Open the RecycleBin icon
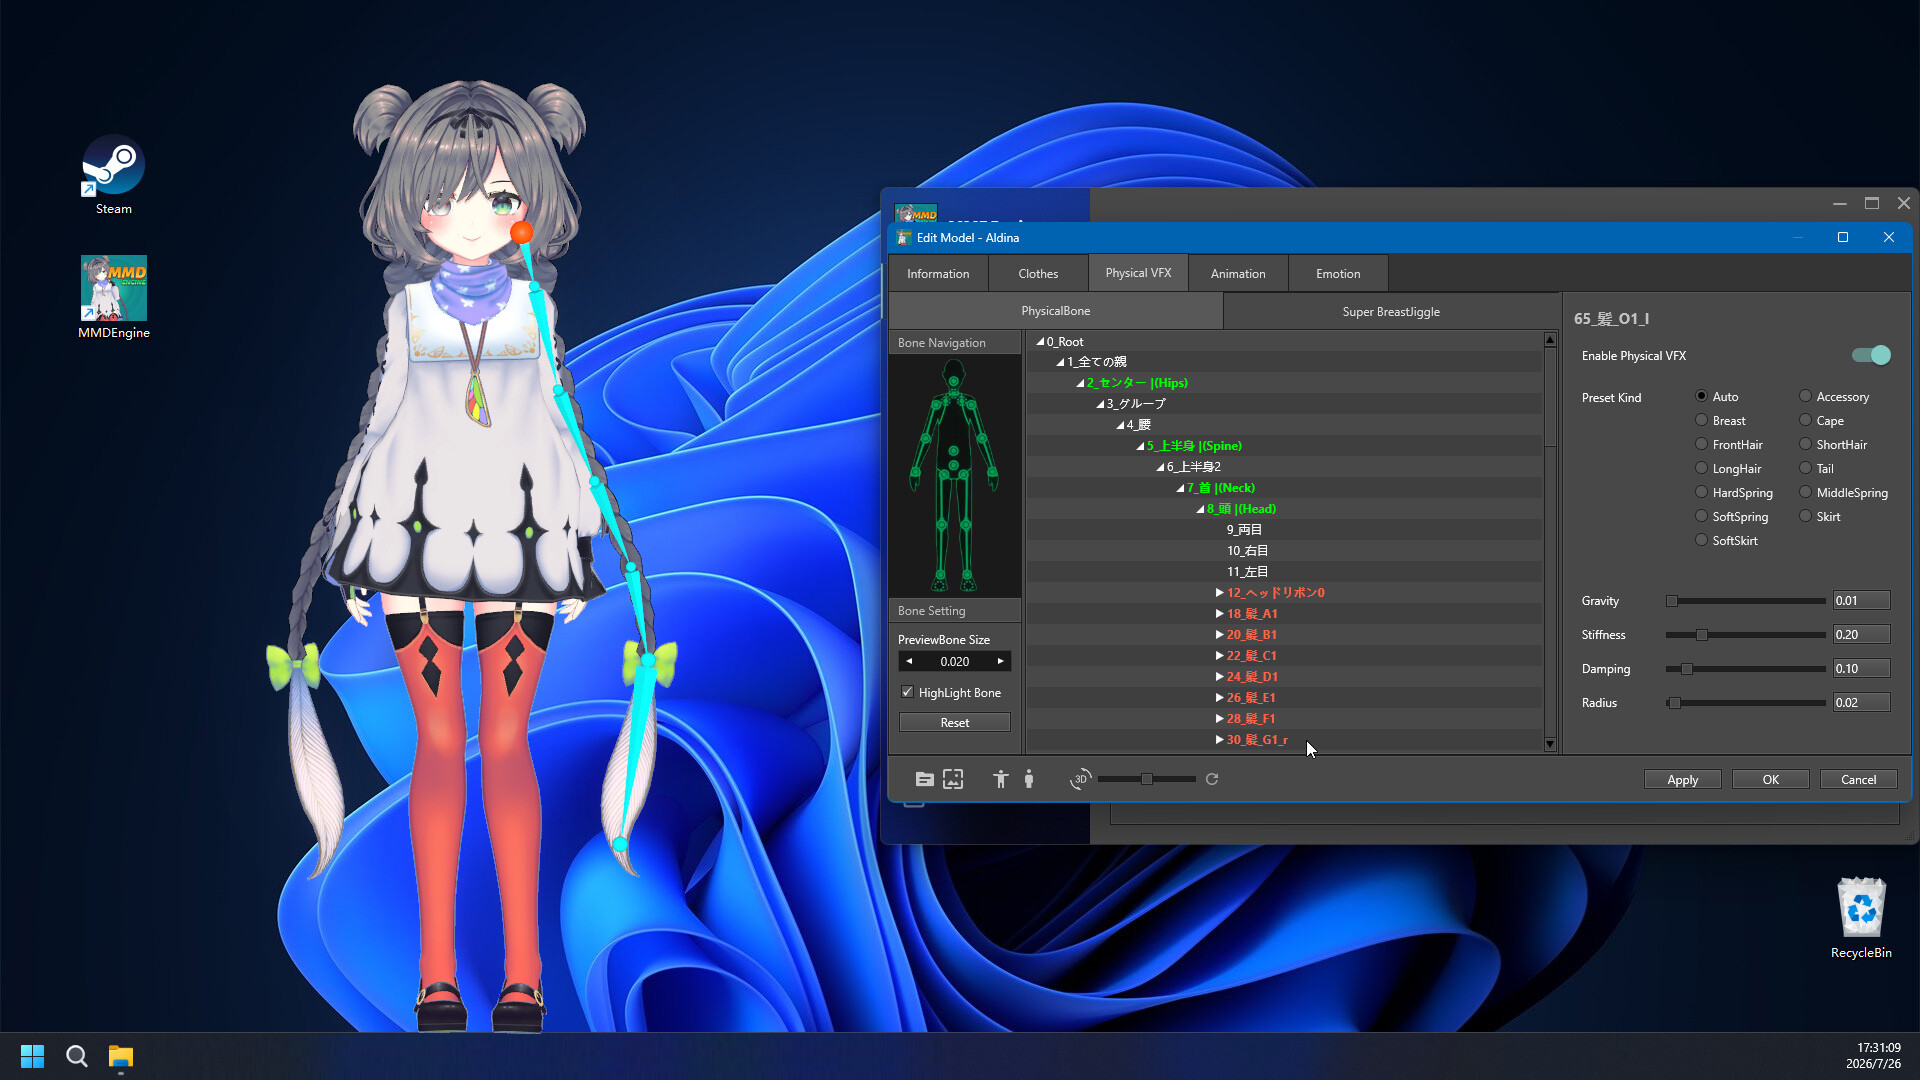 click(x=1861, y=918)
